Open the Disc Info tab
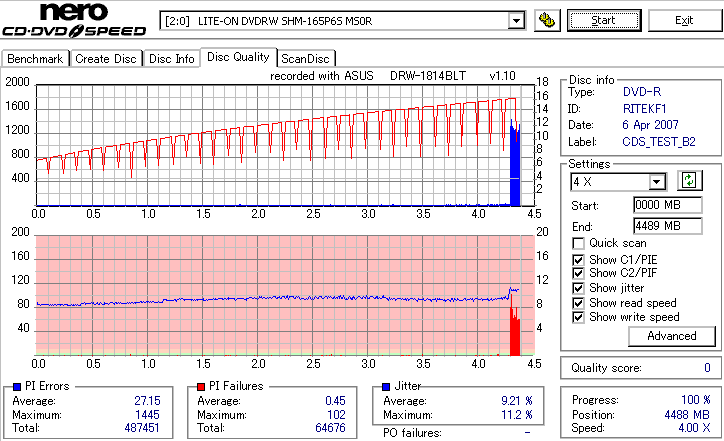This screenshot has width=724, height=441. [x=171, y=59]
